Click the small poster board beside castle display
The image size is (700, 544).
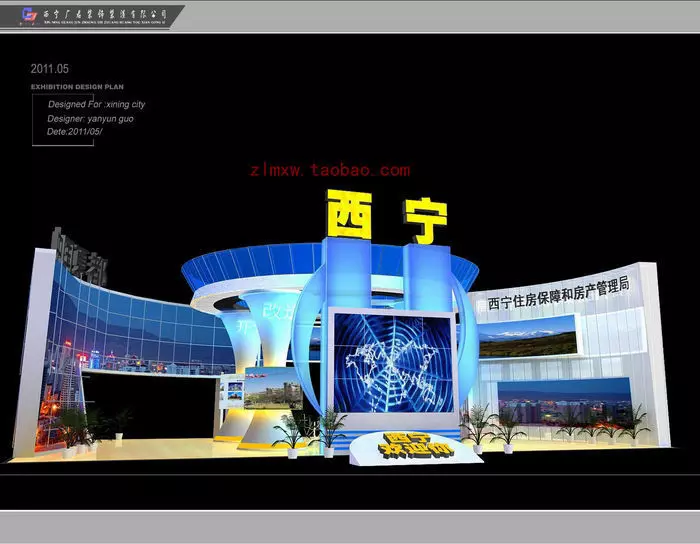232,391
